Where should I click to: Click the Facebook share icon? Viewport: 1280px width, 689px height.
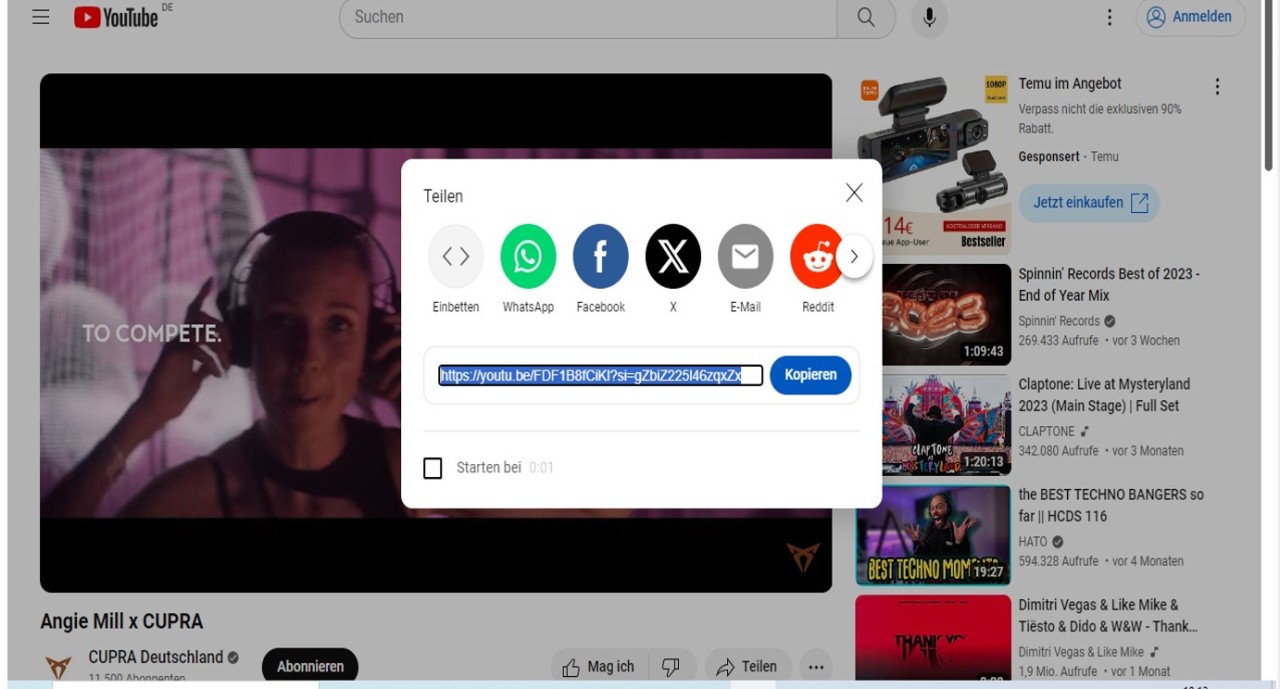(x=600, y=256)
